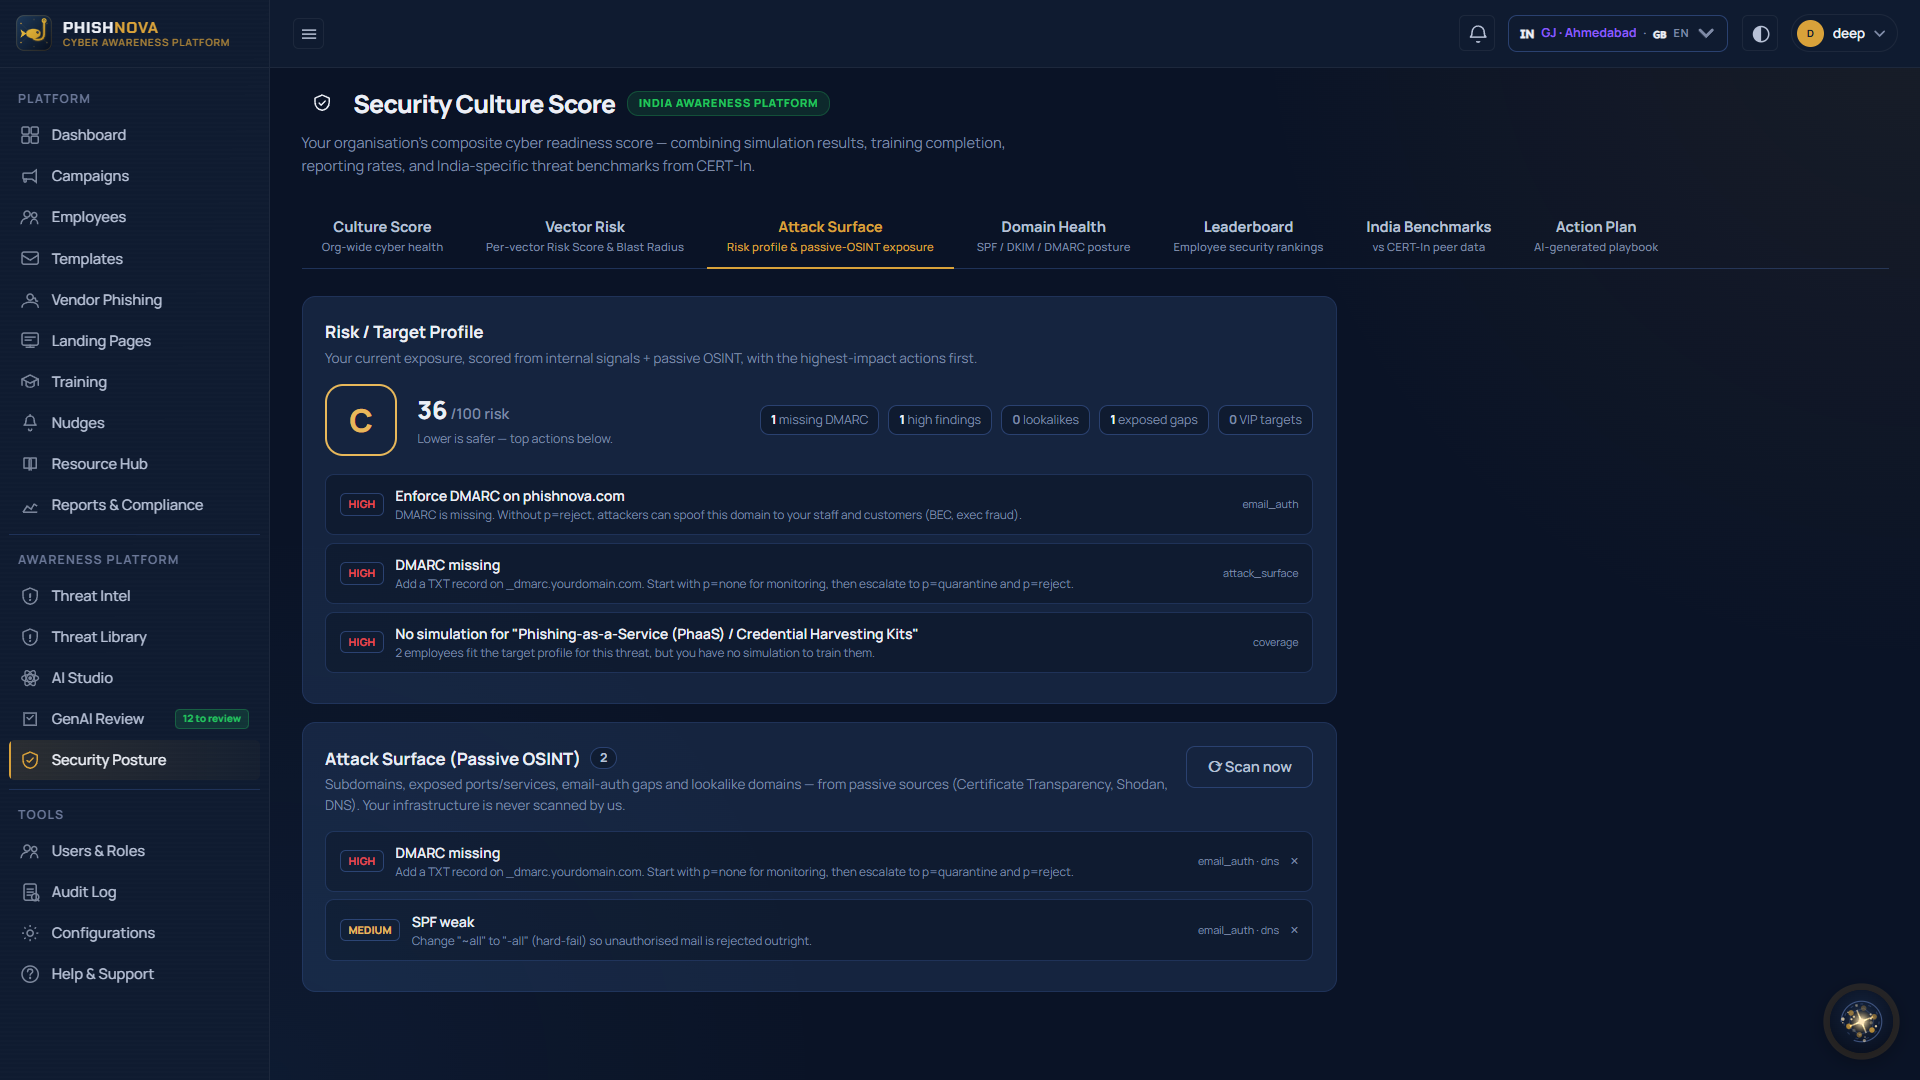The height and width of the screenshot is (1080, 1920).
Task: Click the Templates envelope icon
Action: coord(30,259)
